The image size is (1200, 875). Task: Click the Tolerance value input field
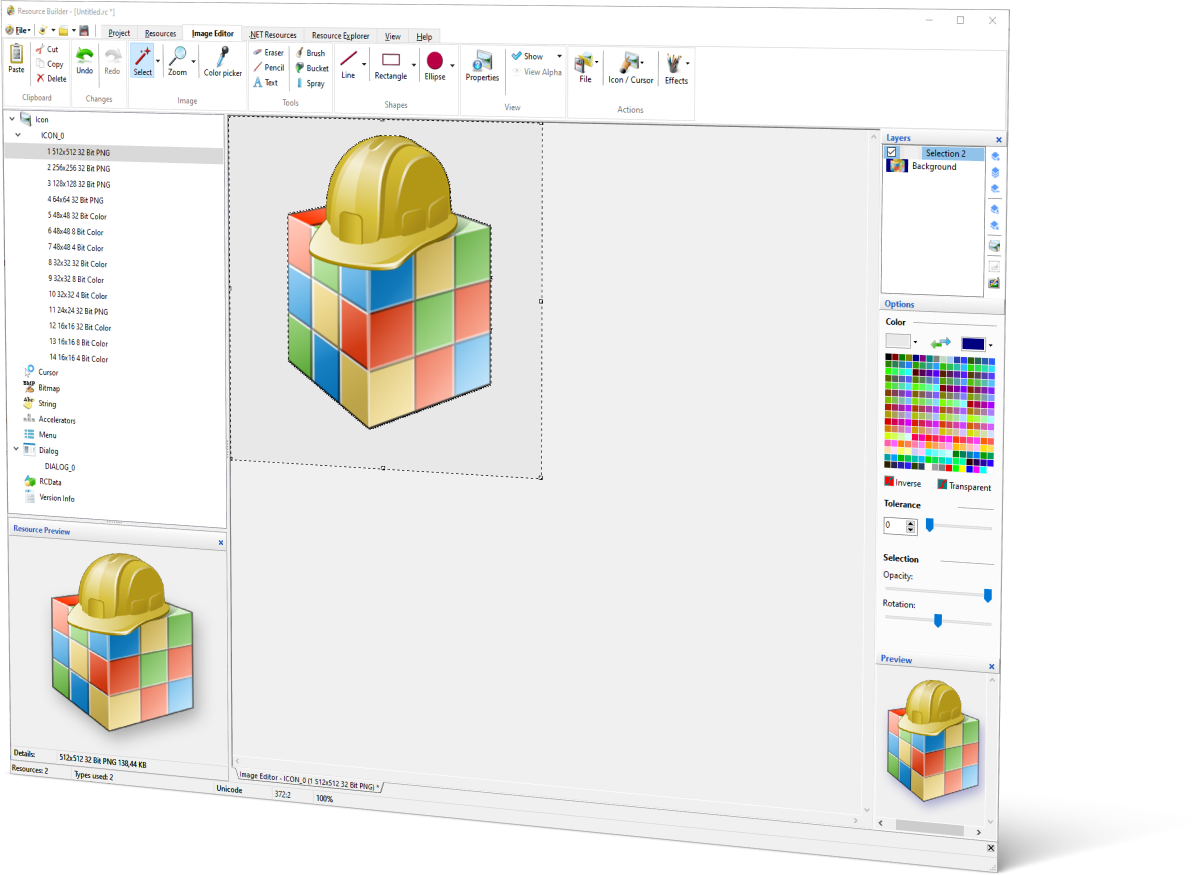[895, 525]
